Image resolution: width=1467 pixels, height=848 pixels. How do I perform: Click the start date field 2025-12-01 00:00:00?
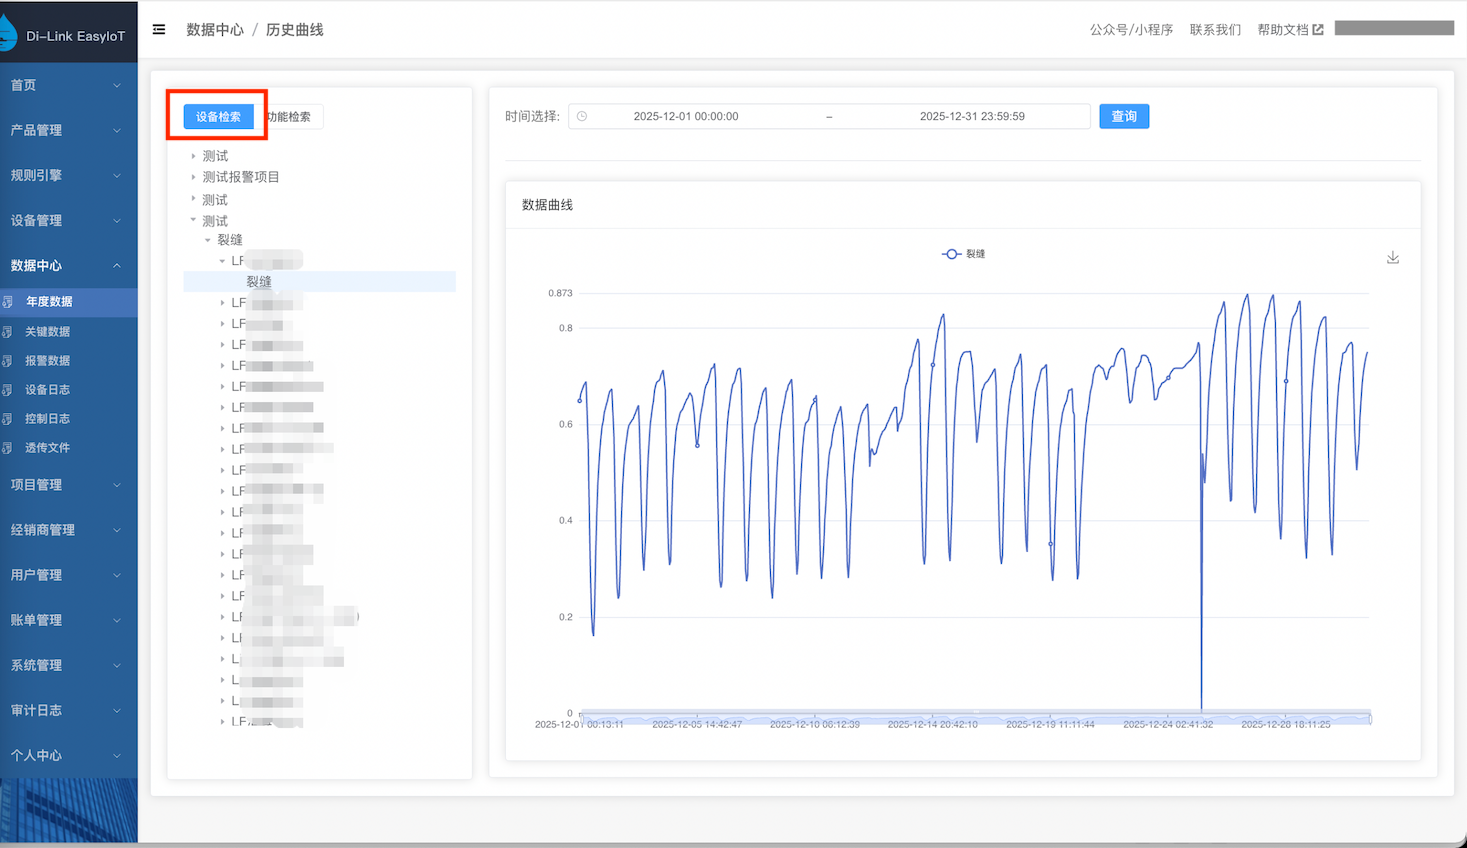[686, 117]
